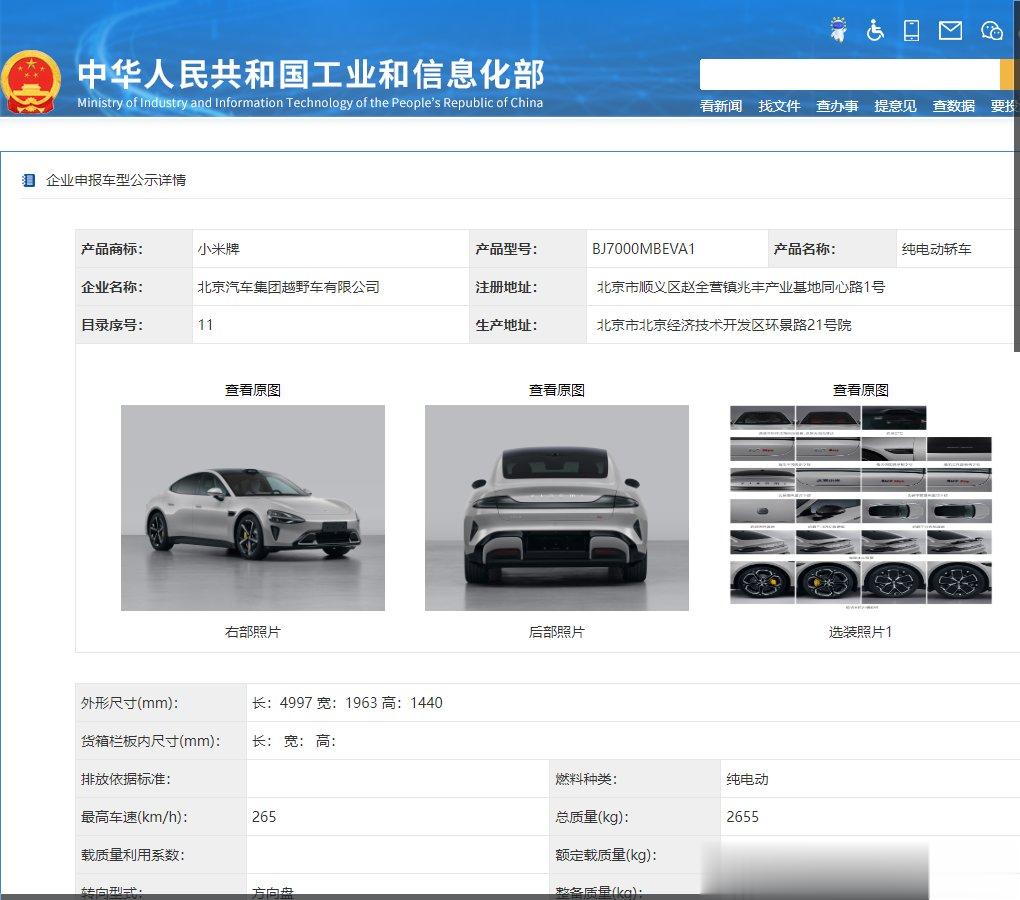The width and height of the screenshot is (1020, 900).
Task: Open the 看新闻 menu
Action: [x=721, y=106]
